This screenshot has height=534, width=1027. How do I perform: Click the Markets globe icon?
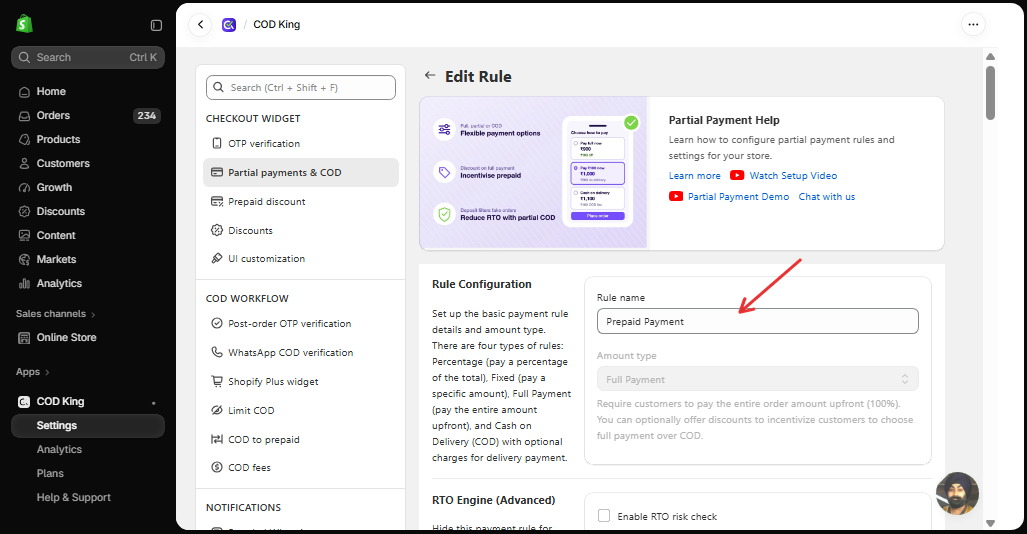24,259
